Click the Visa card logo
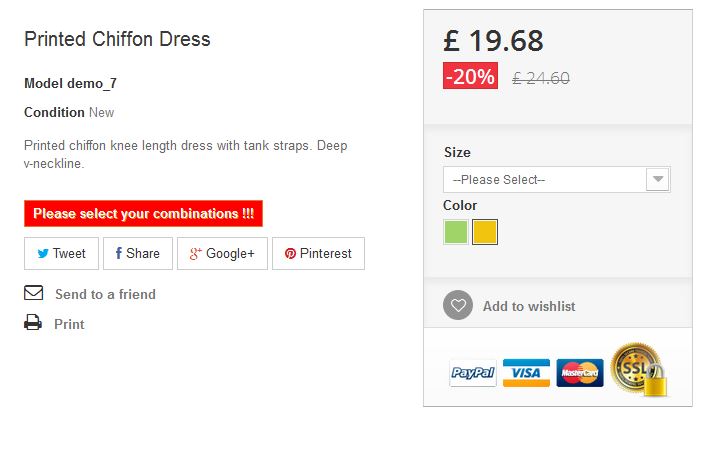 pos(526,373)
